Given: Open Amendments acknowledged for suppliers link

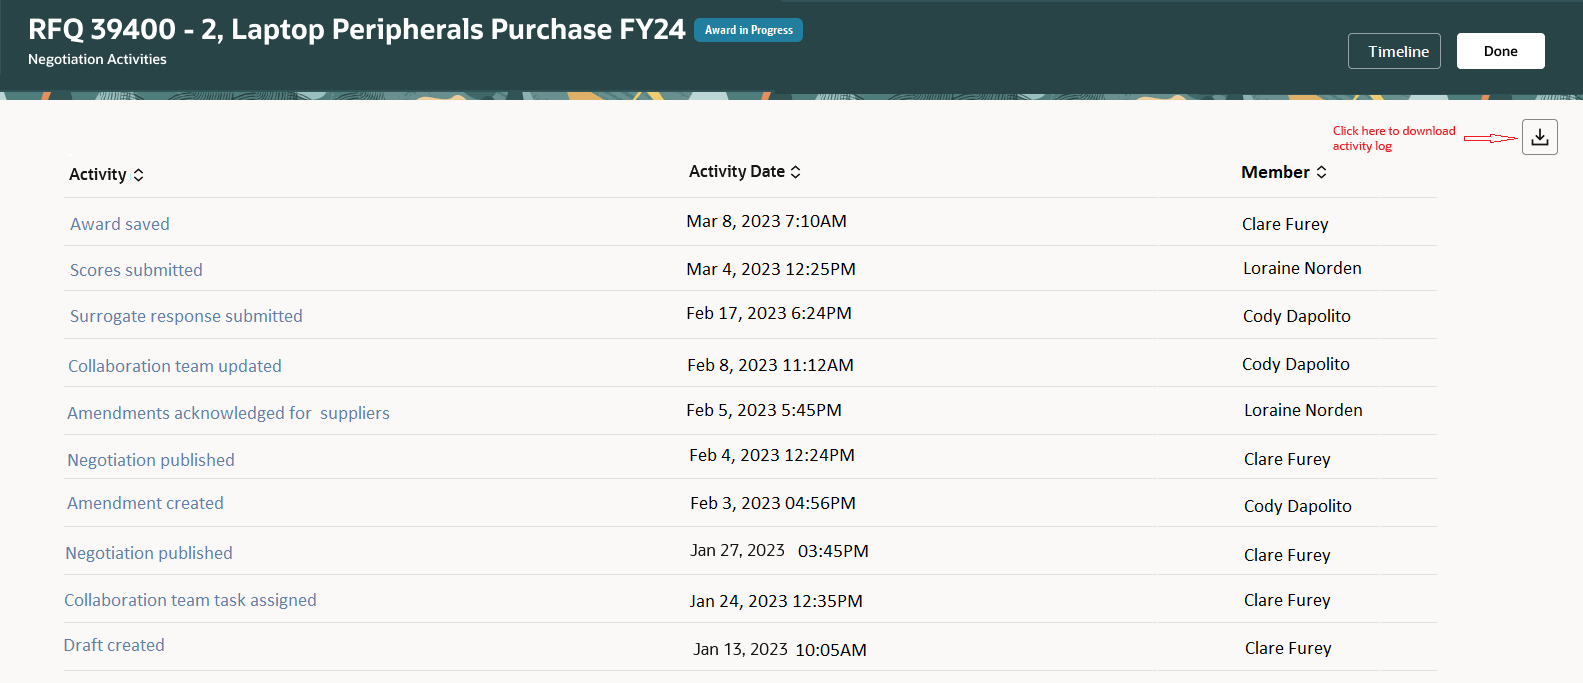Looking at the screenshot, I should [228, 413].
